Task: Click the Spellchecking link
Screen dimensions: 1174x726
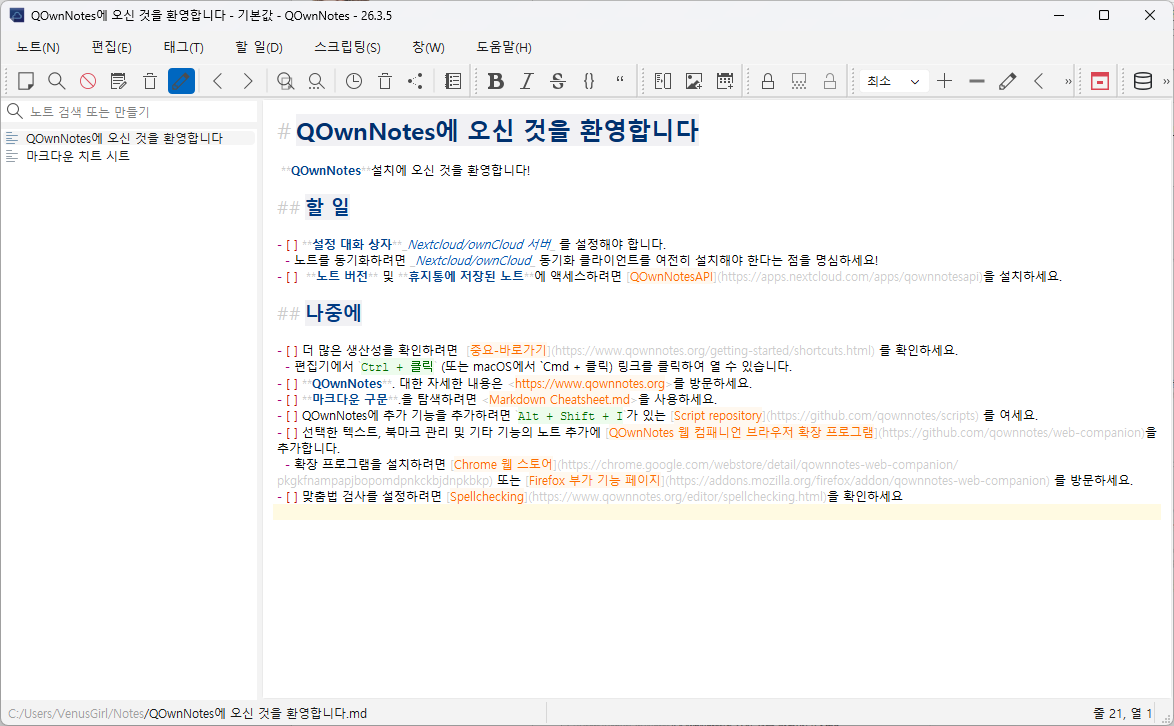Action: [487, 497]
